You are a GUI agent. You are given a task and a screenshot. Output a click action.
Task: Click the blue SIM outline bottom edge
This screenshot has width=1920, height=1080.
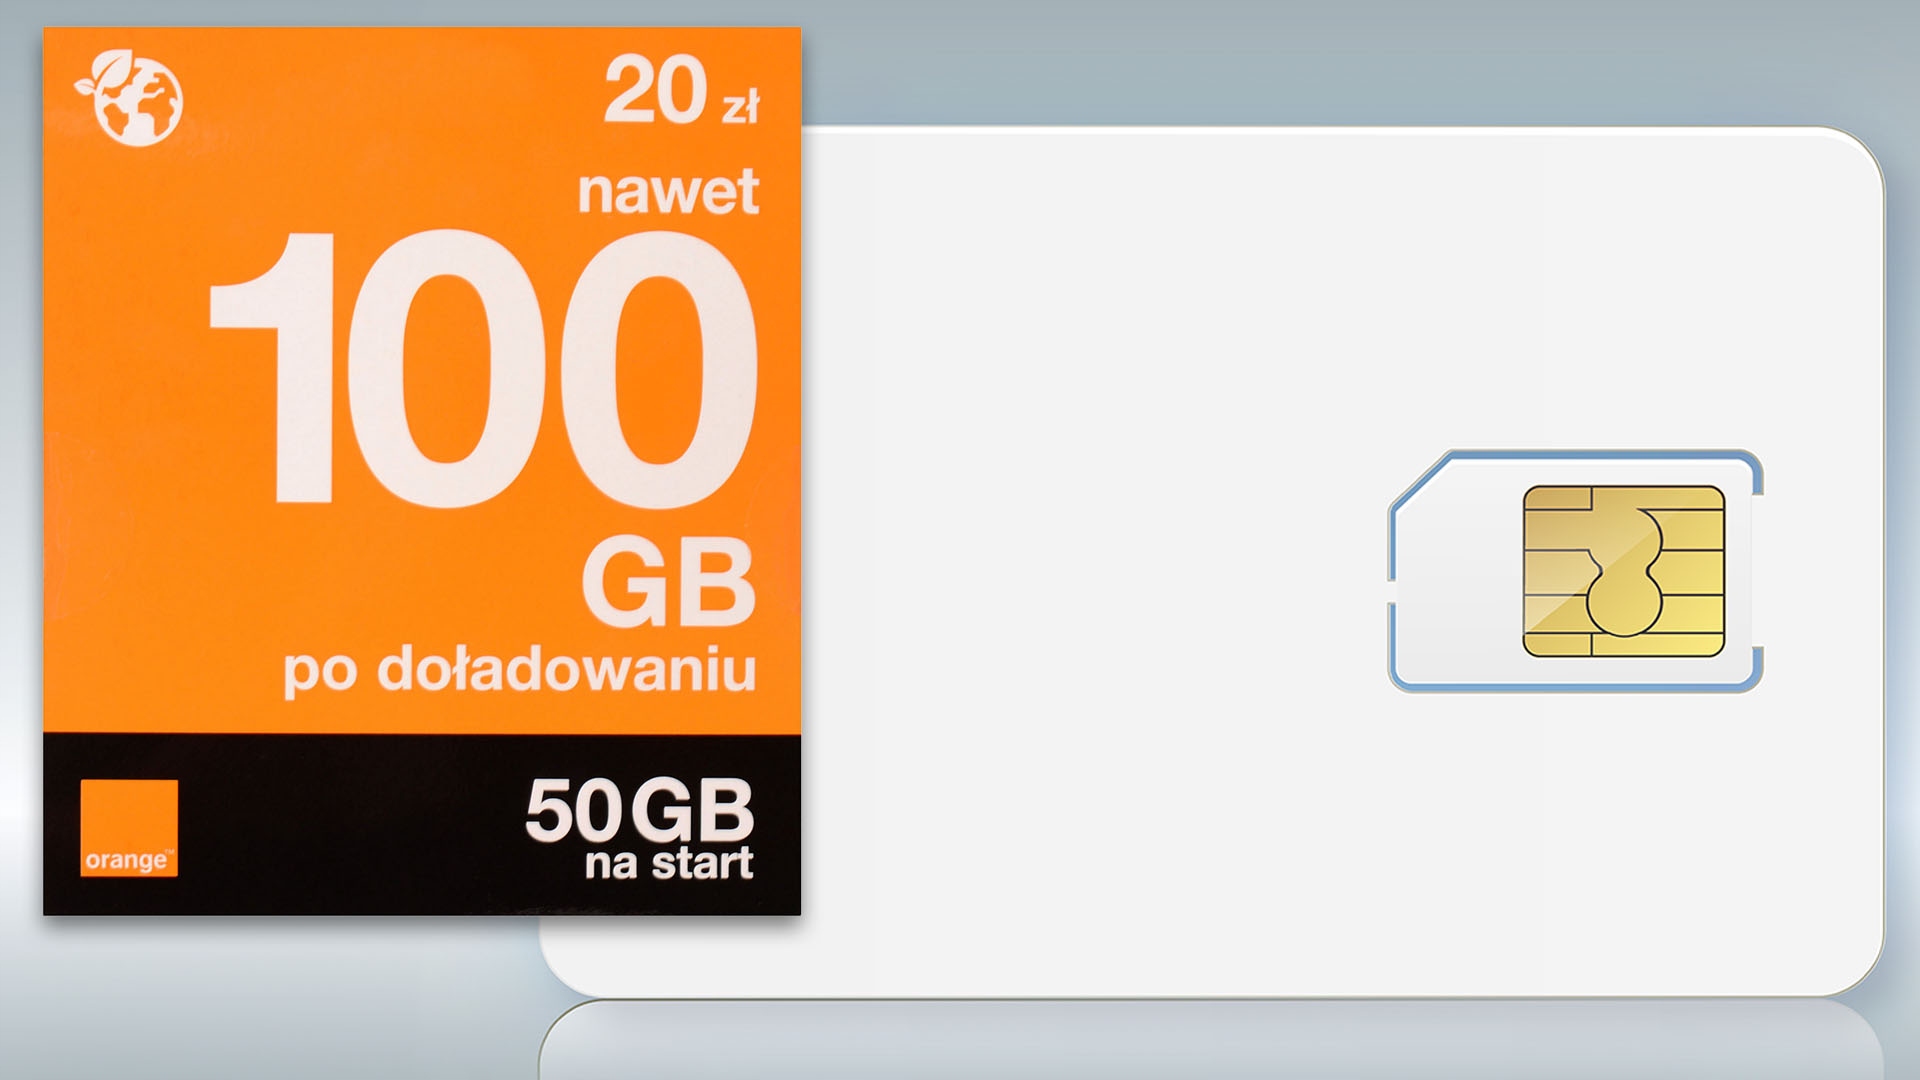[x=1575, y=686]
